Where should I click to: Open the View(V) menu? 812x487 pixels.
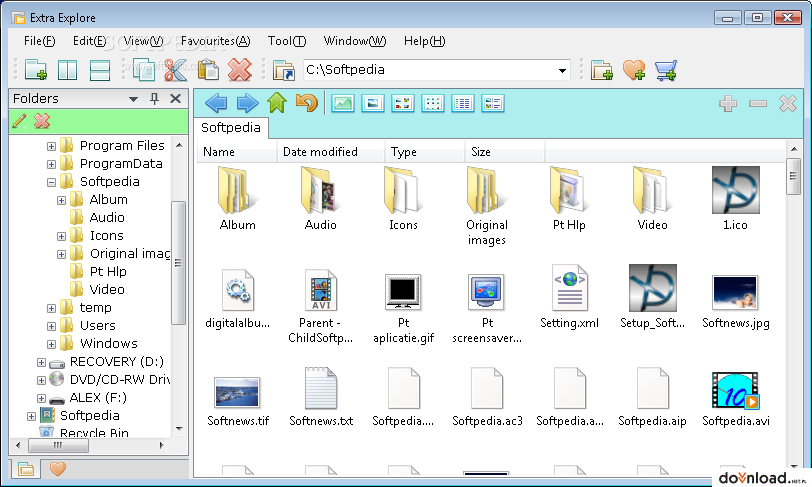[143, 41]
